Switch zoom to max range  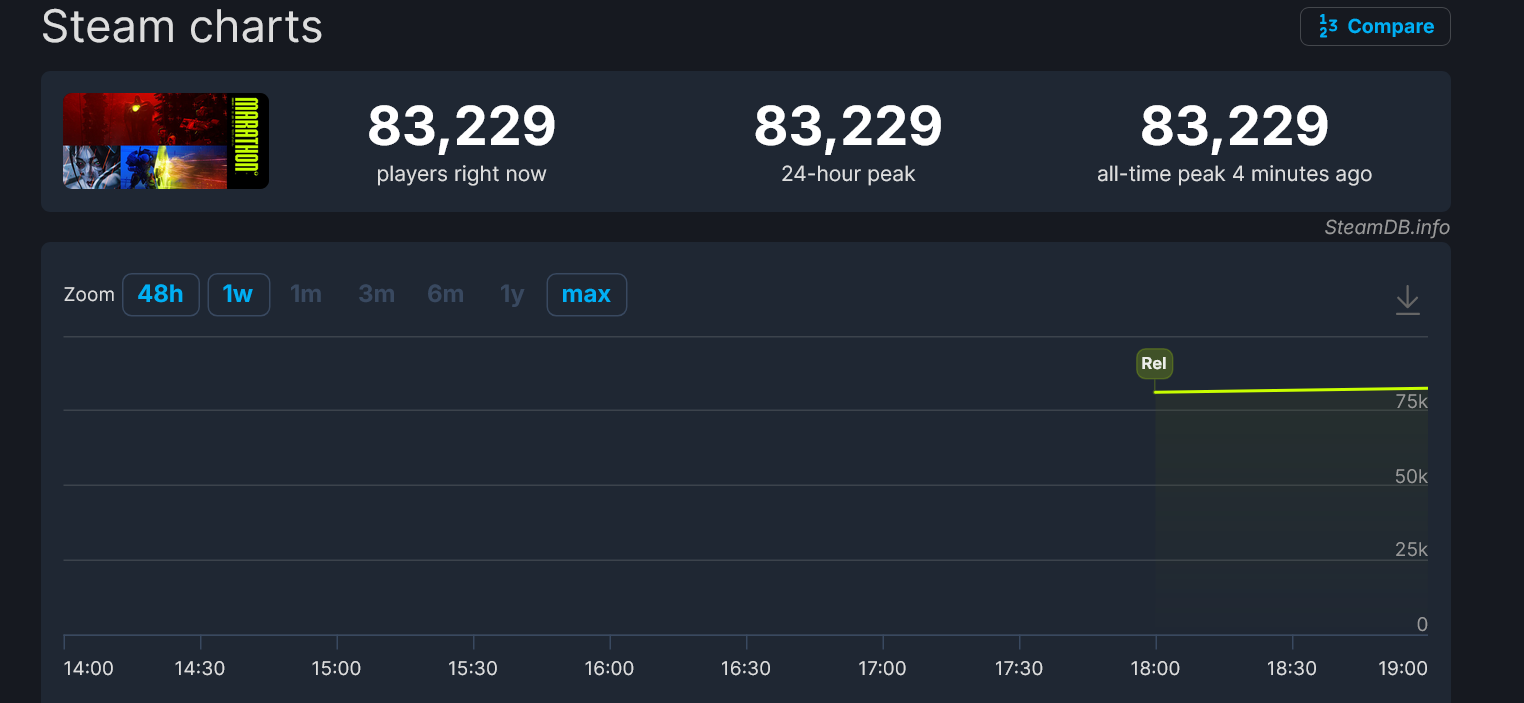coord(586,295)
